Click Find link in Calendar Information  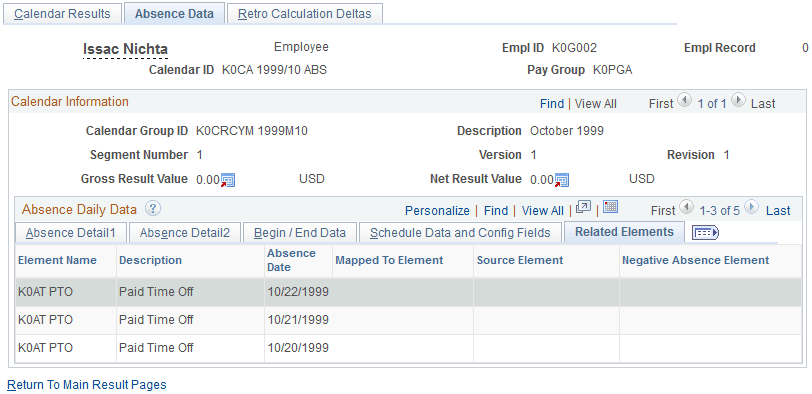[x=552, y=104]
